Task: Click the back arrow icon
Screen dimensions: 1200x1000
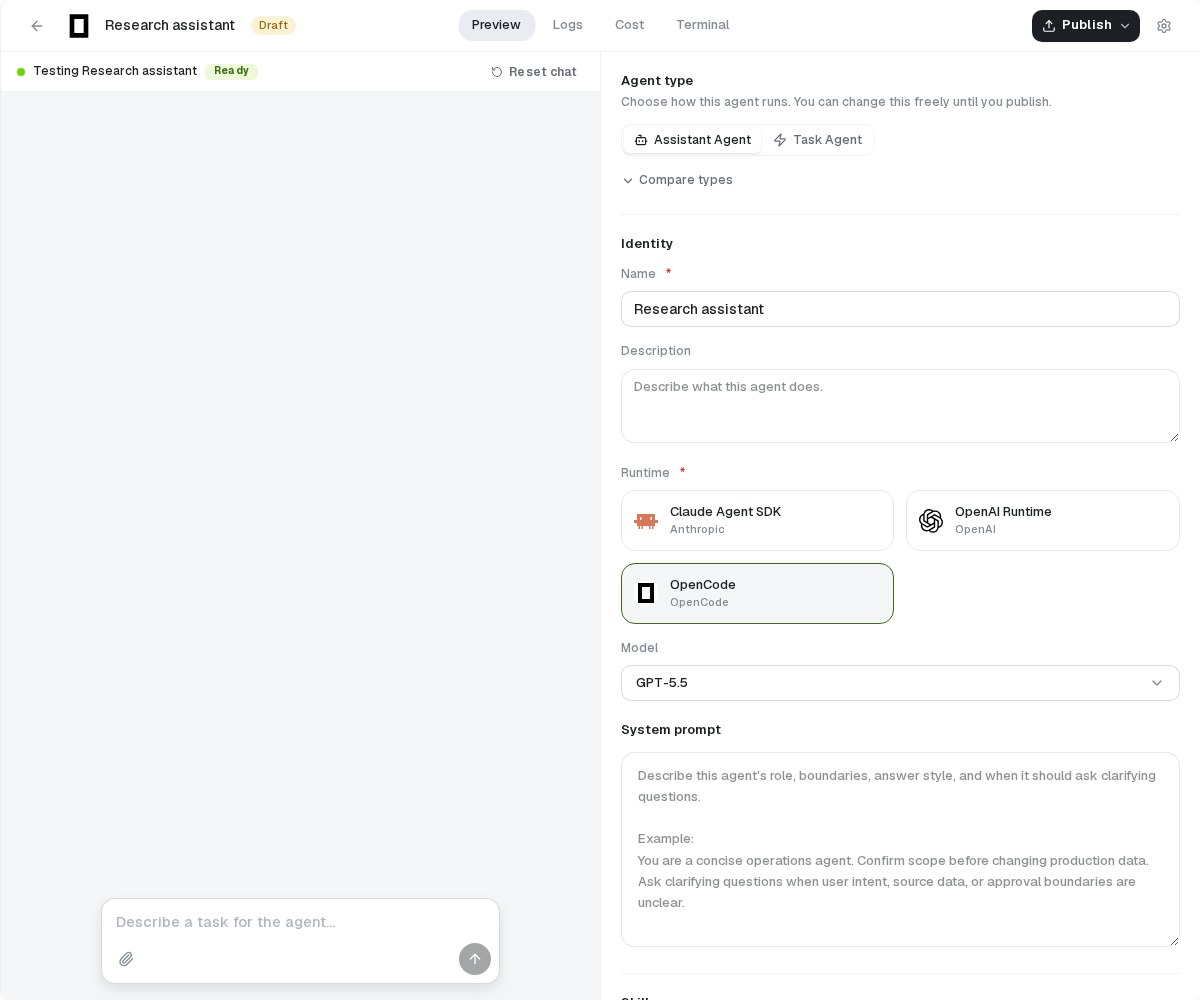Action: (x=37, y=26)
